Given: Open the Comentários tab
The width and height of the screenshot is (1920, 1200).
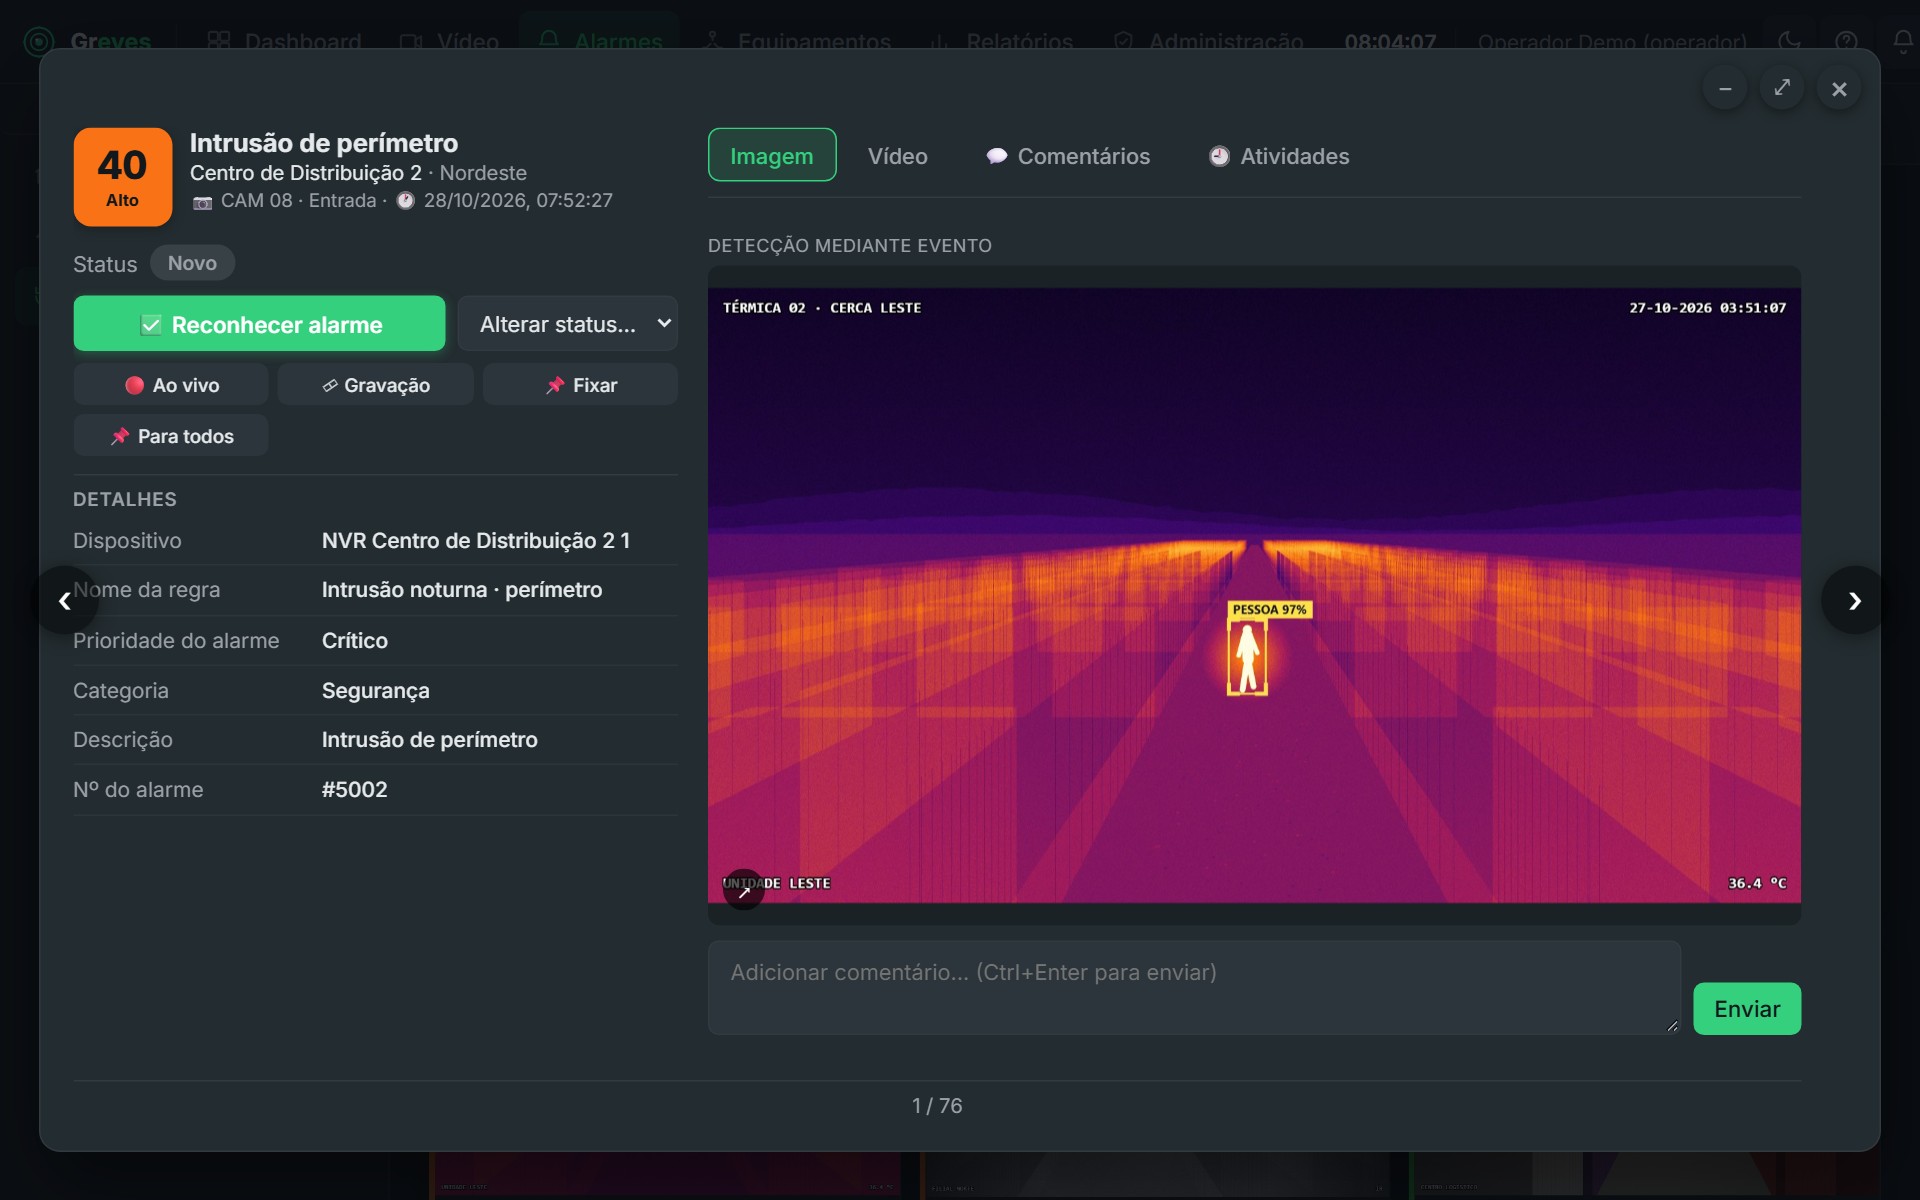Looking at the screenshot, I should 1068,156.
